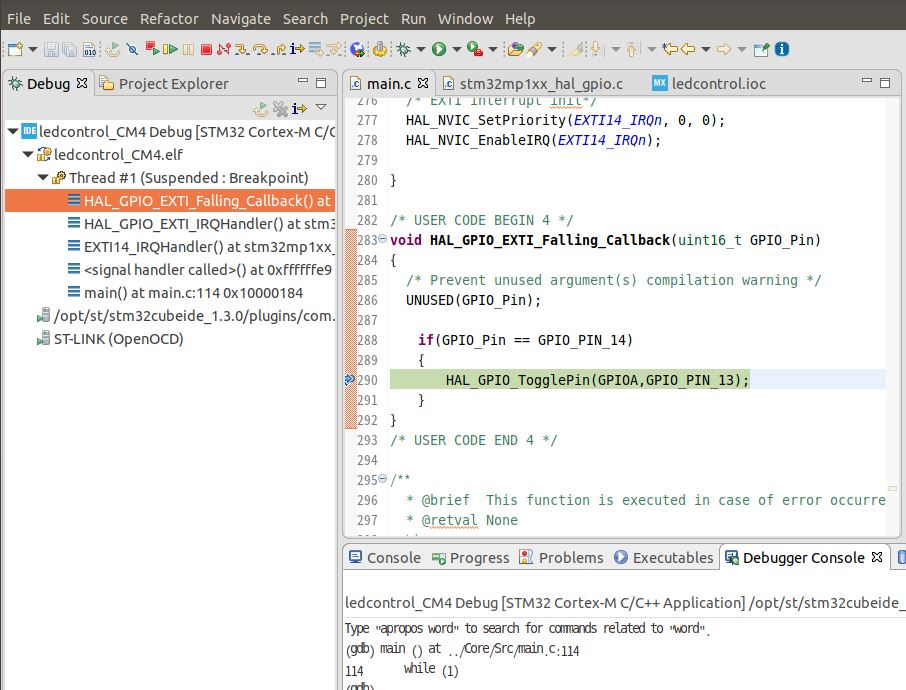The image size is (906, 690).
Task: Stop debugging with red Terminate icon
Action: 206,49
